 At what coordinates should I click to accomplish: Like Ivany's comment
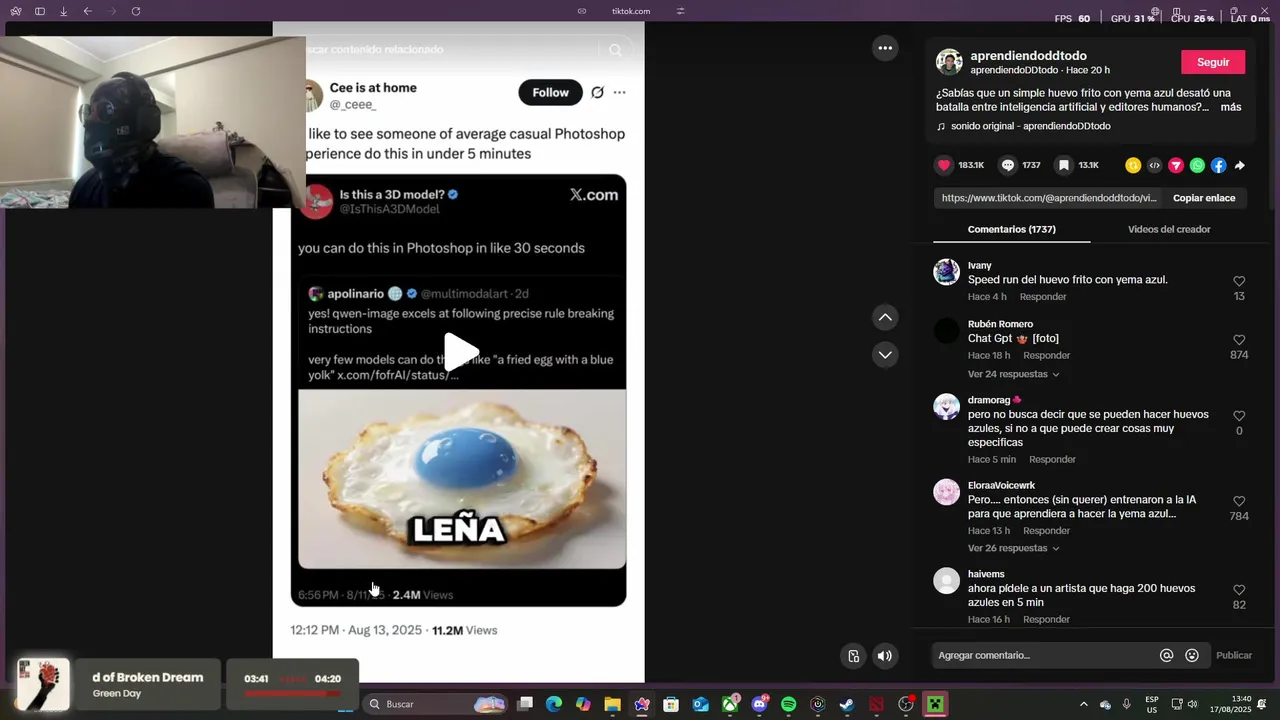click(x=1239, y=281)
